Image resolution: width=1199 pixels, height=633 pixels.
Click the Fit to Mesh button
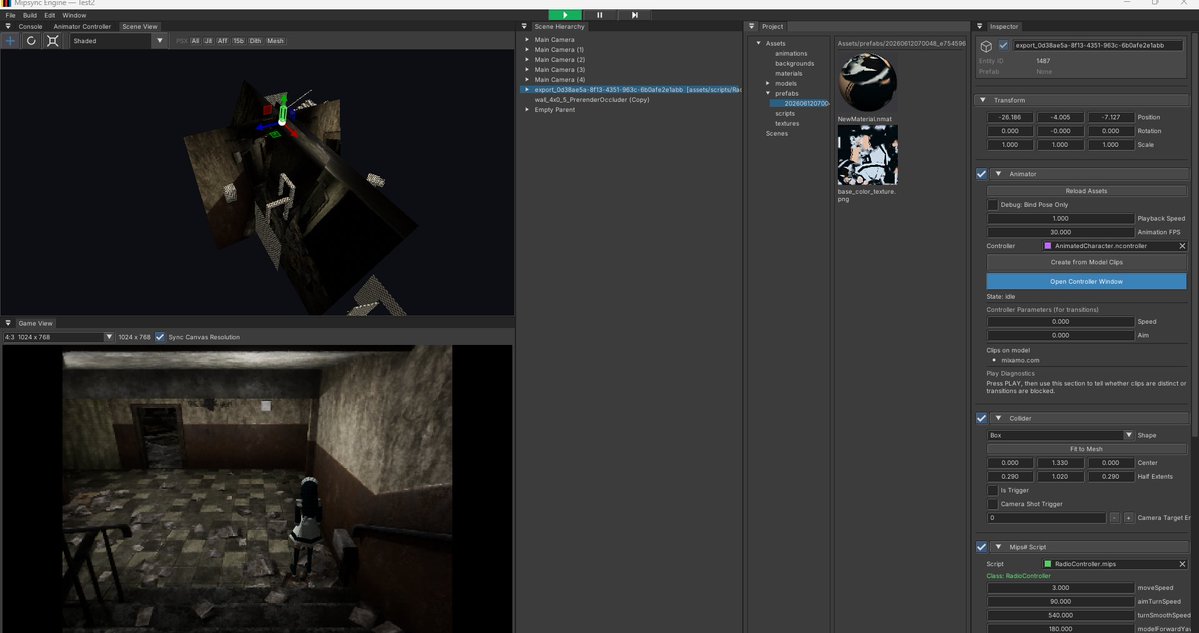click(1087, 449)
